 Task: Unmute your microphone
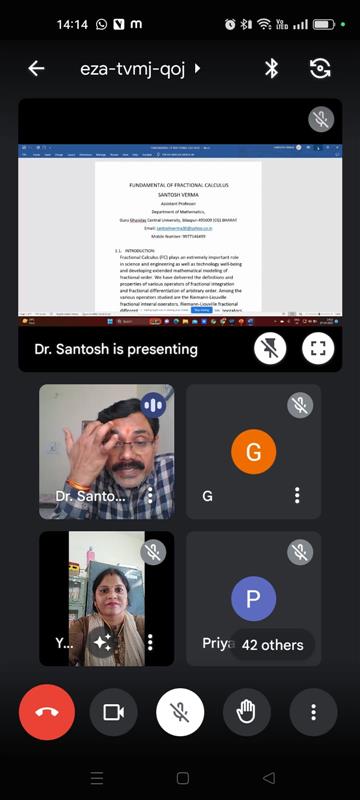(x=180, y=712)
